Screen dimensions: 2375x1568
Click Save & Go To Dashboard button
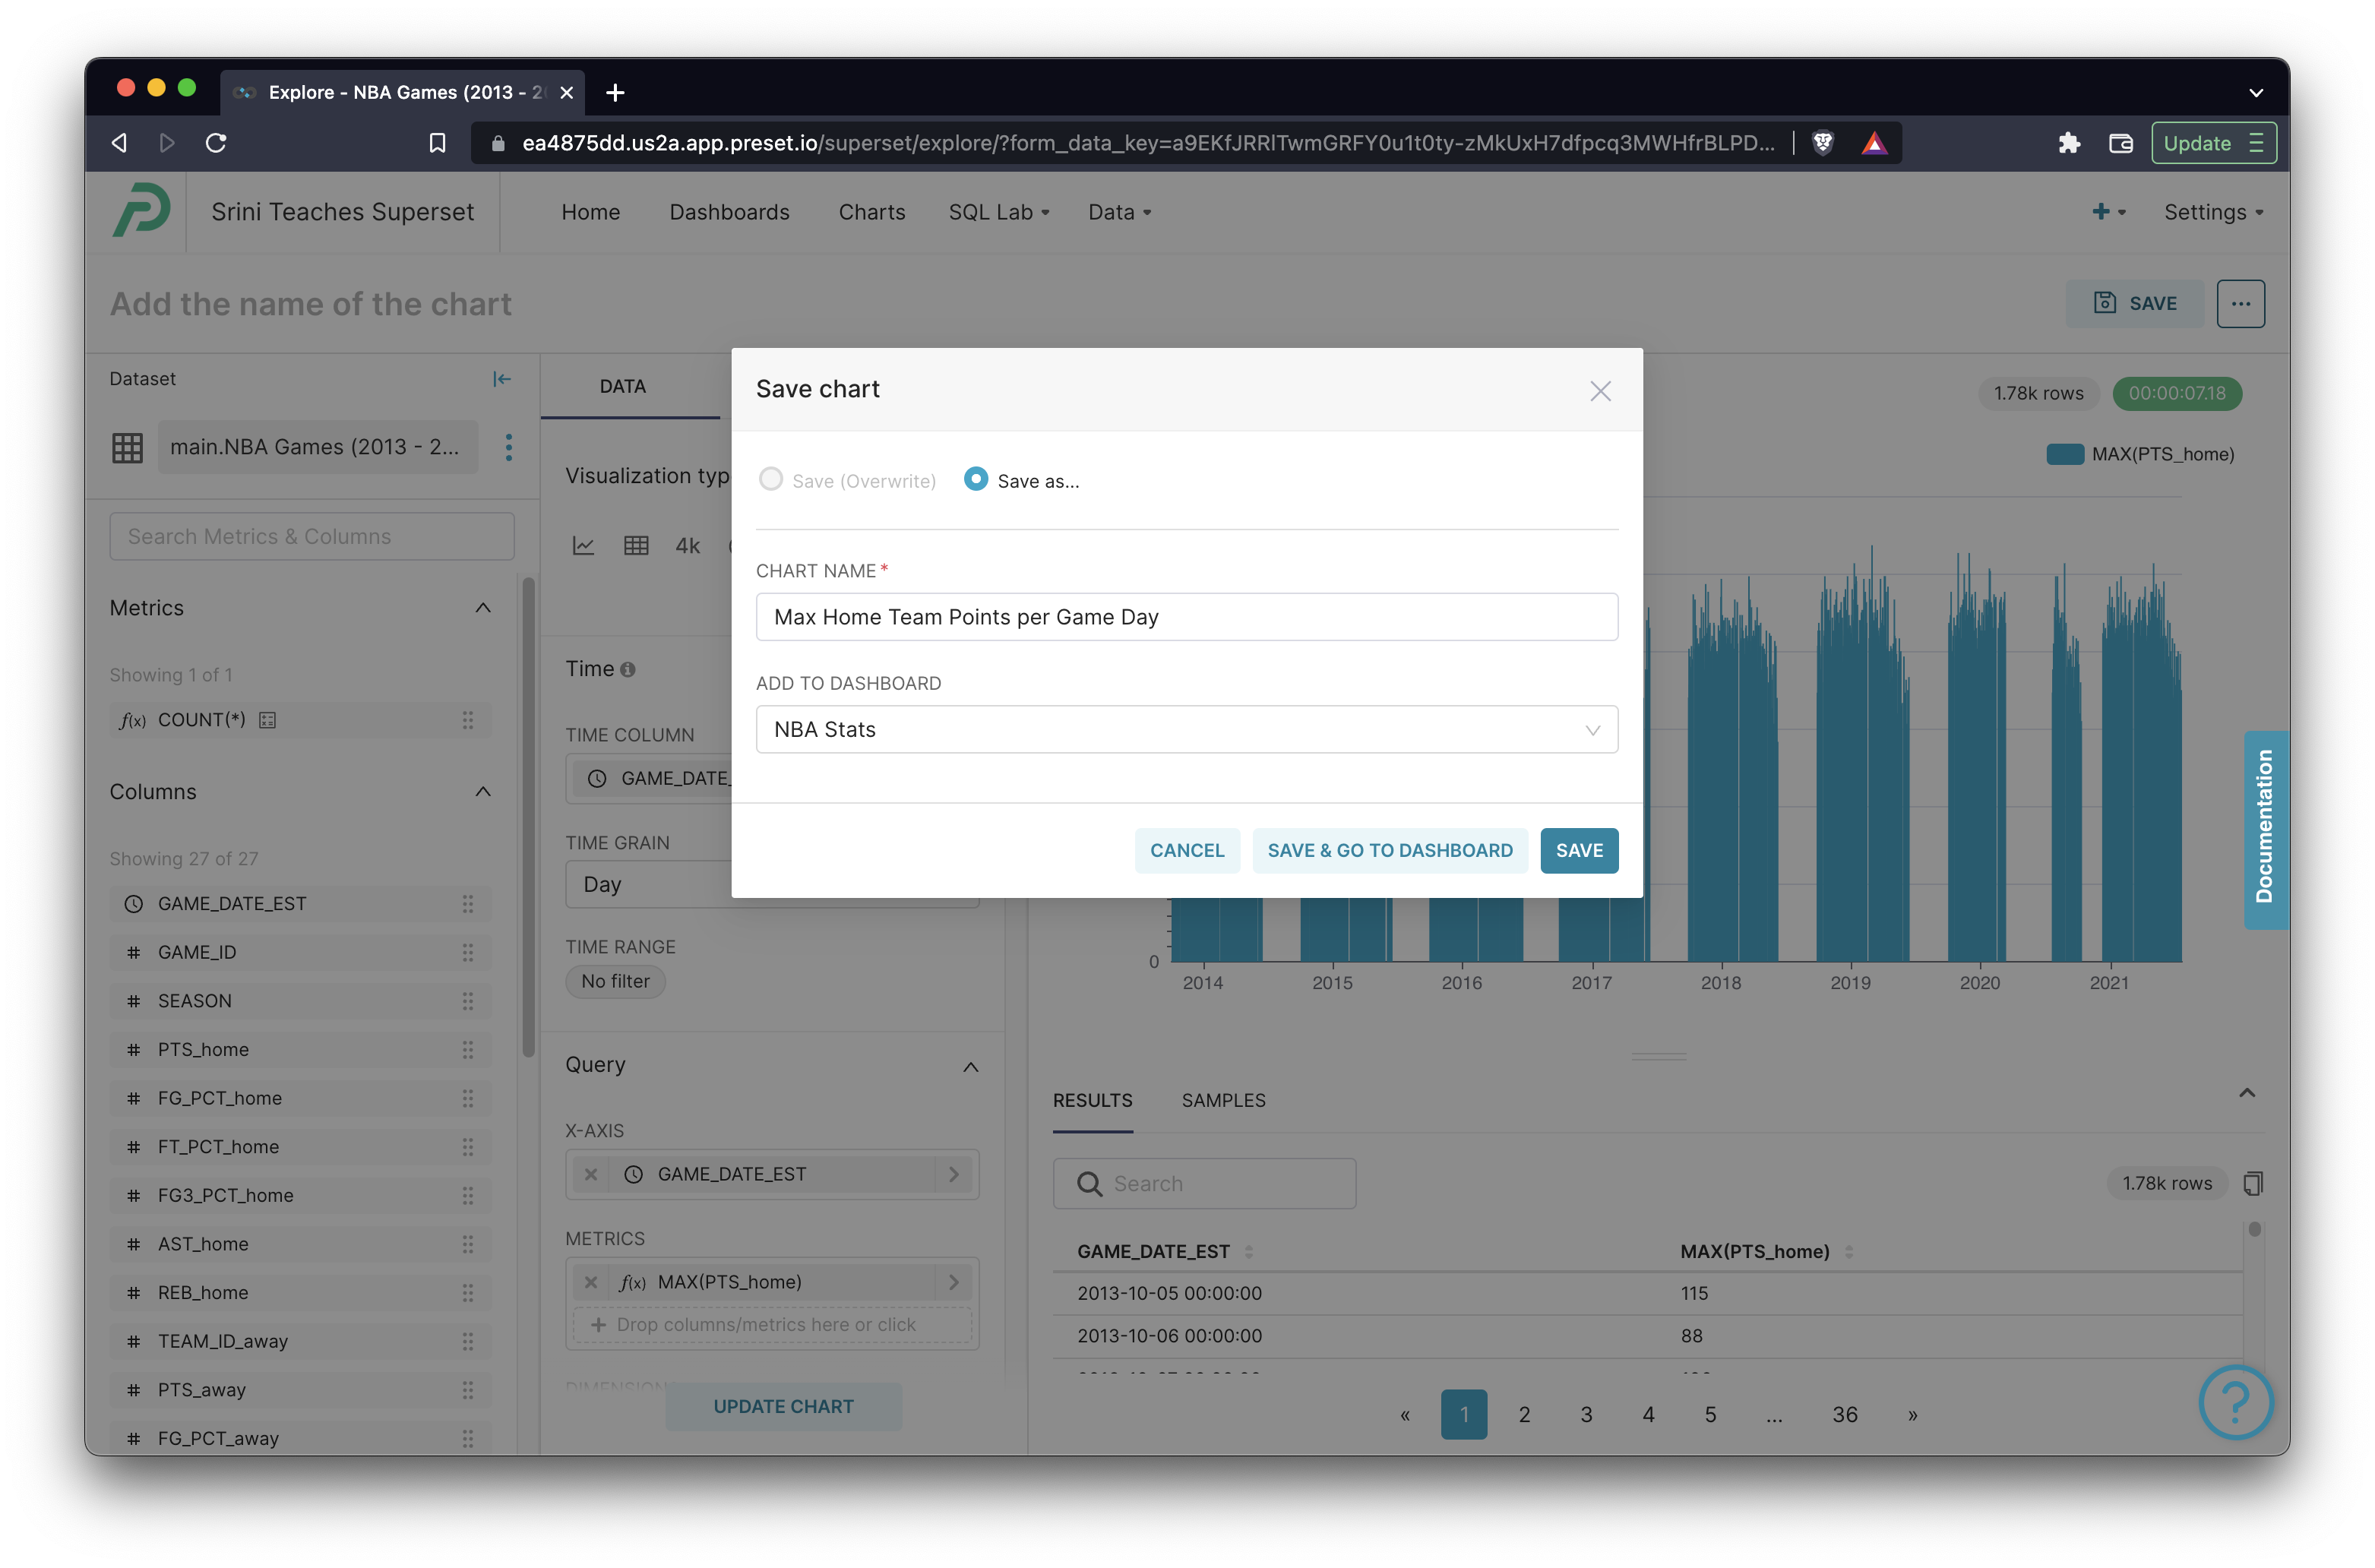pos(1389,851)
